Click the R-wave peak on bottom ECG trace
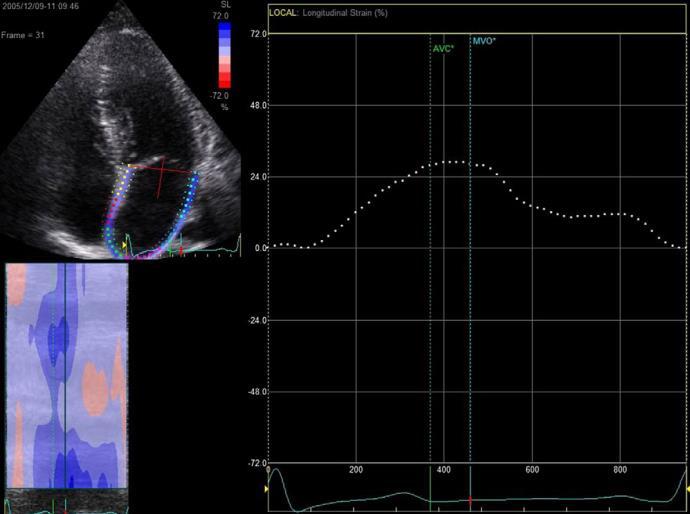690x514 pixels. (x=275, y=470)
